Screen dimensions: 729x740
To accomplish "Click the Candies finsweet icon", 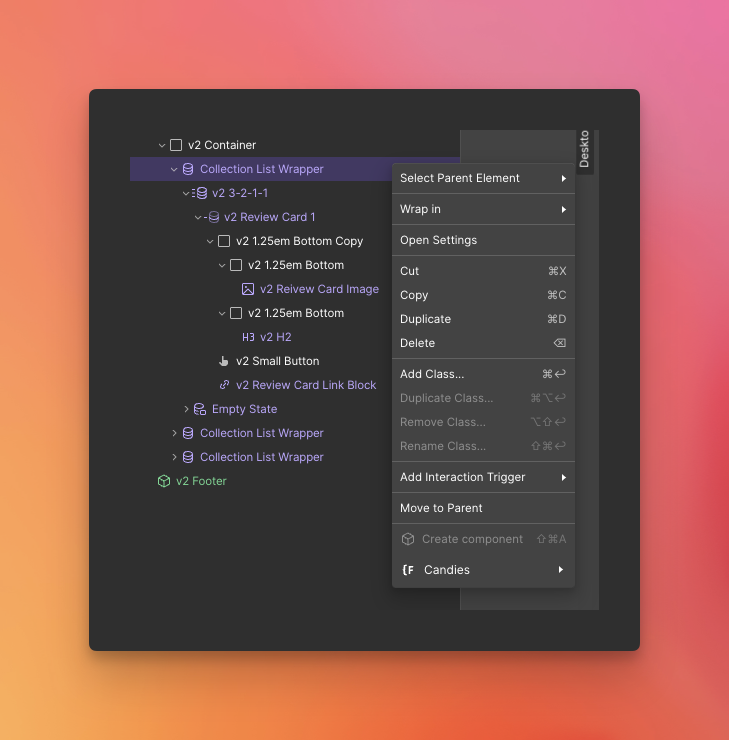I will pos(408,570).
